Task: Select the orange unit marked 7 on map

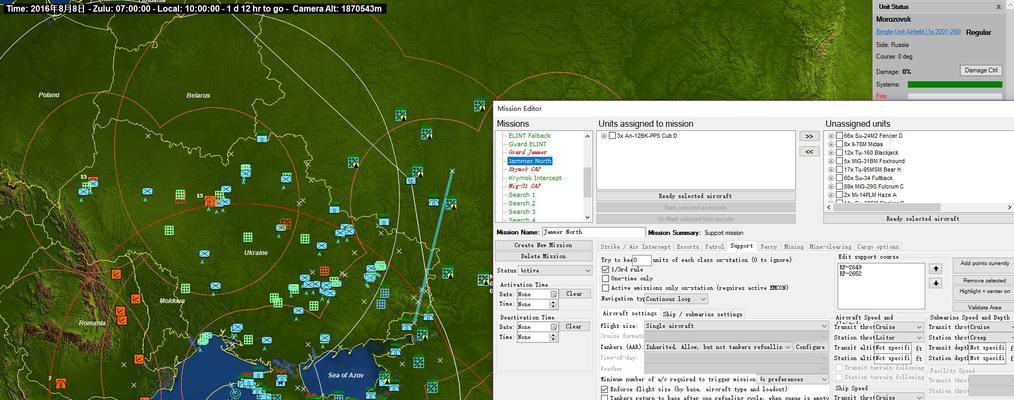Action: [x=61, y=383]
